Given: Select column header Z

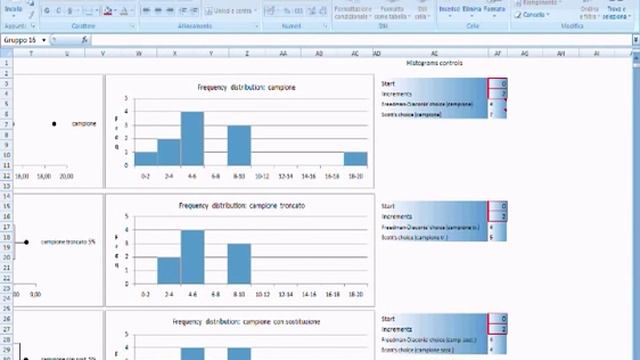Looking at the screenshot, I should (x=247, y=53).
